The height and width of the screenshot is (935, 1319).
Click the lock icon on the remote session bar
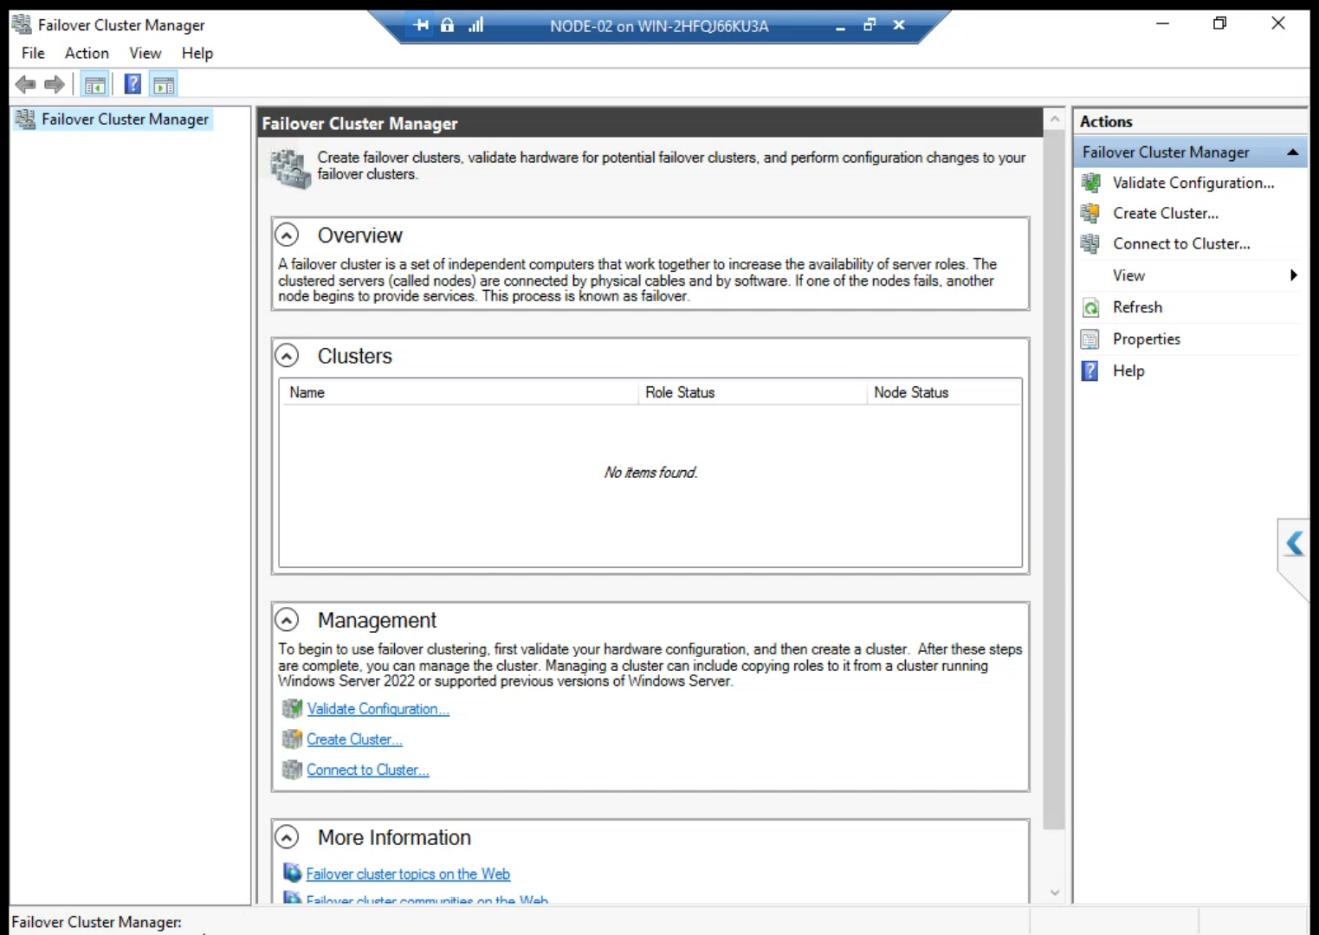[447, 25]
